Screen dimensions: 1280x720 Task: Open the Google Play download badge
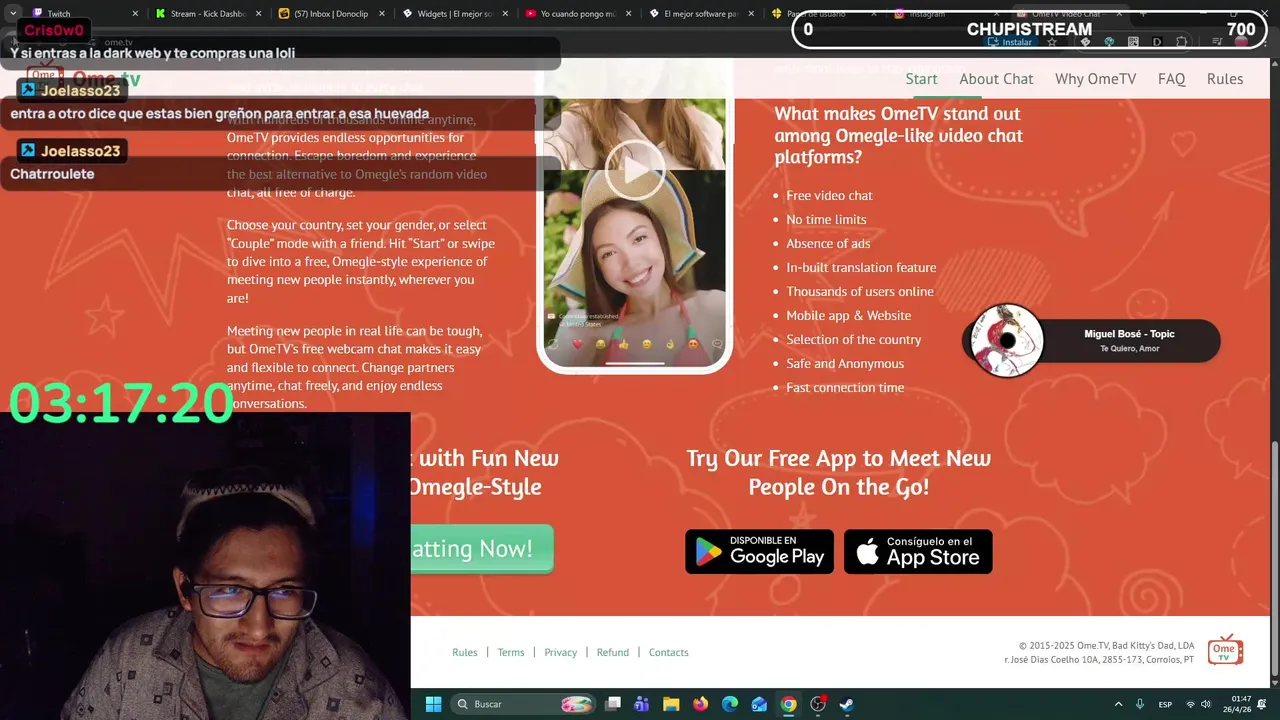coord(759,551)
